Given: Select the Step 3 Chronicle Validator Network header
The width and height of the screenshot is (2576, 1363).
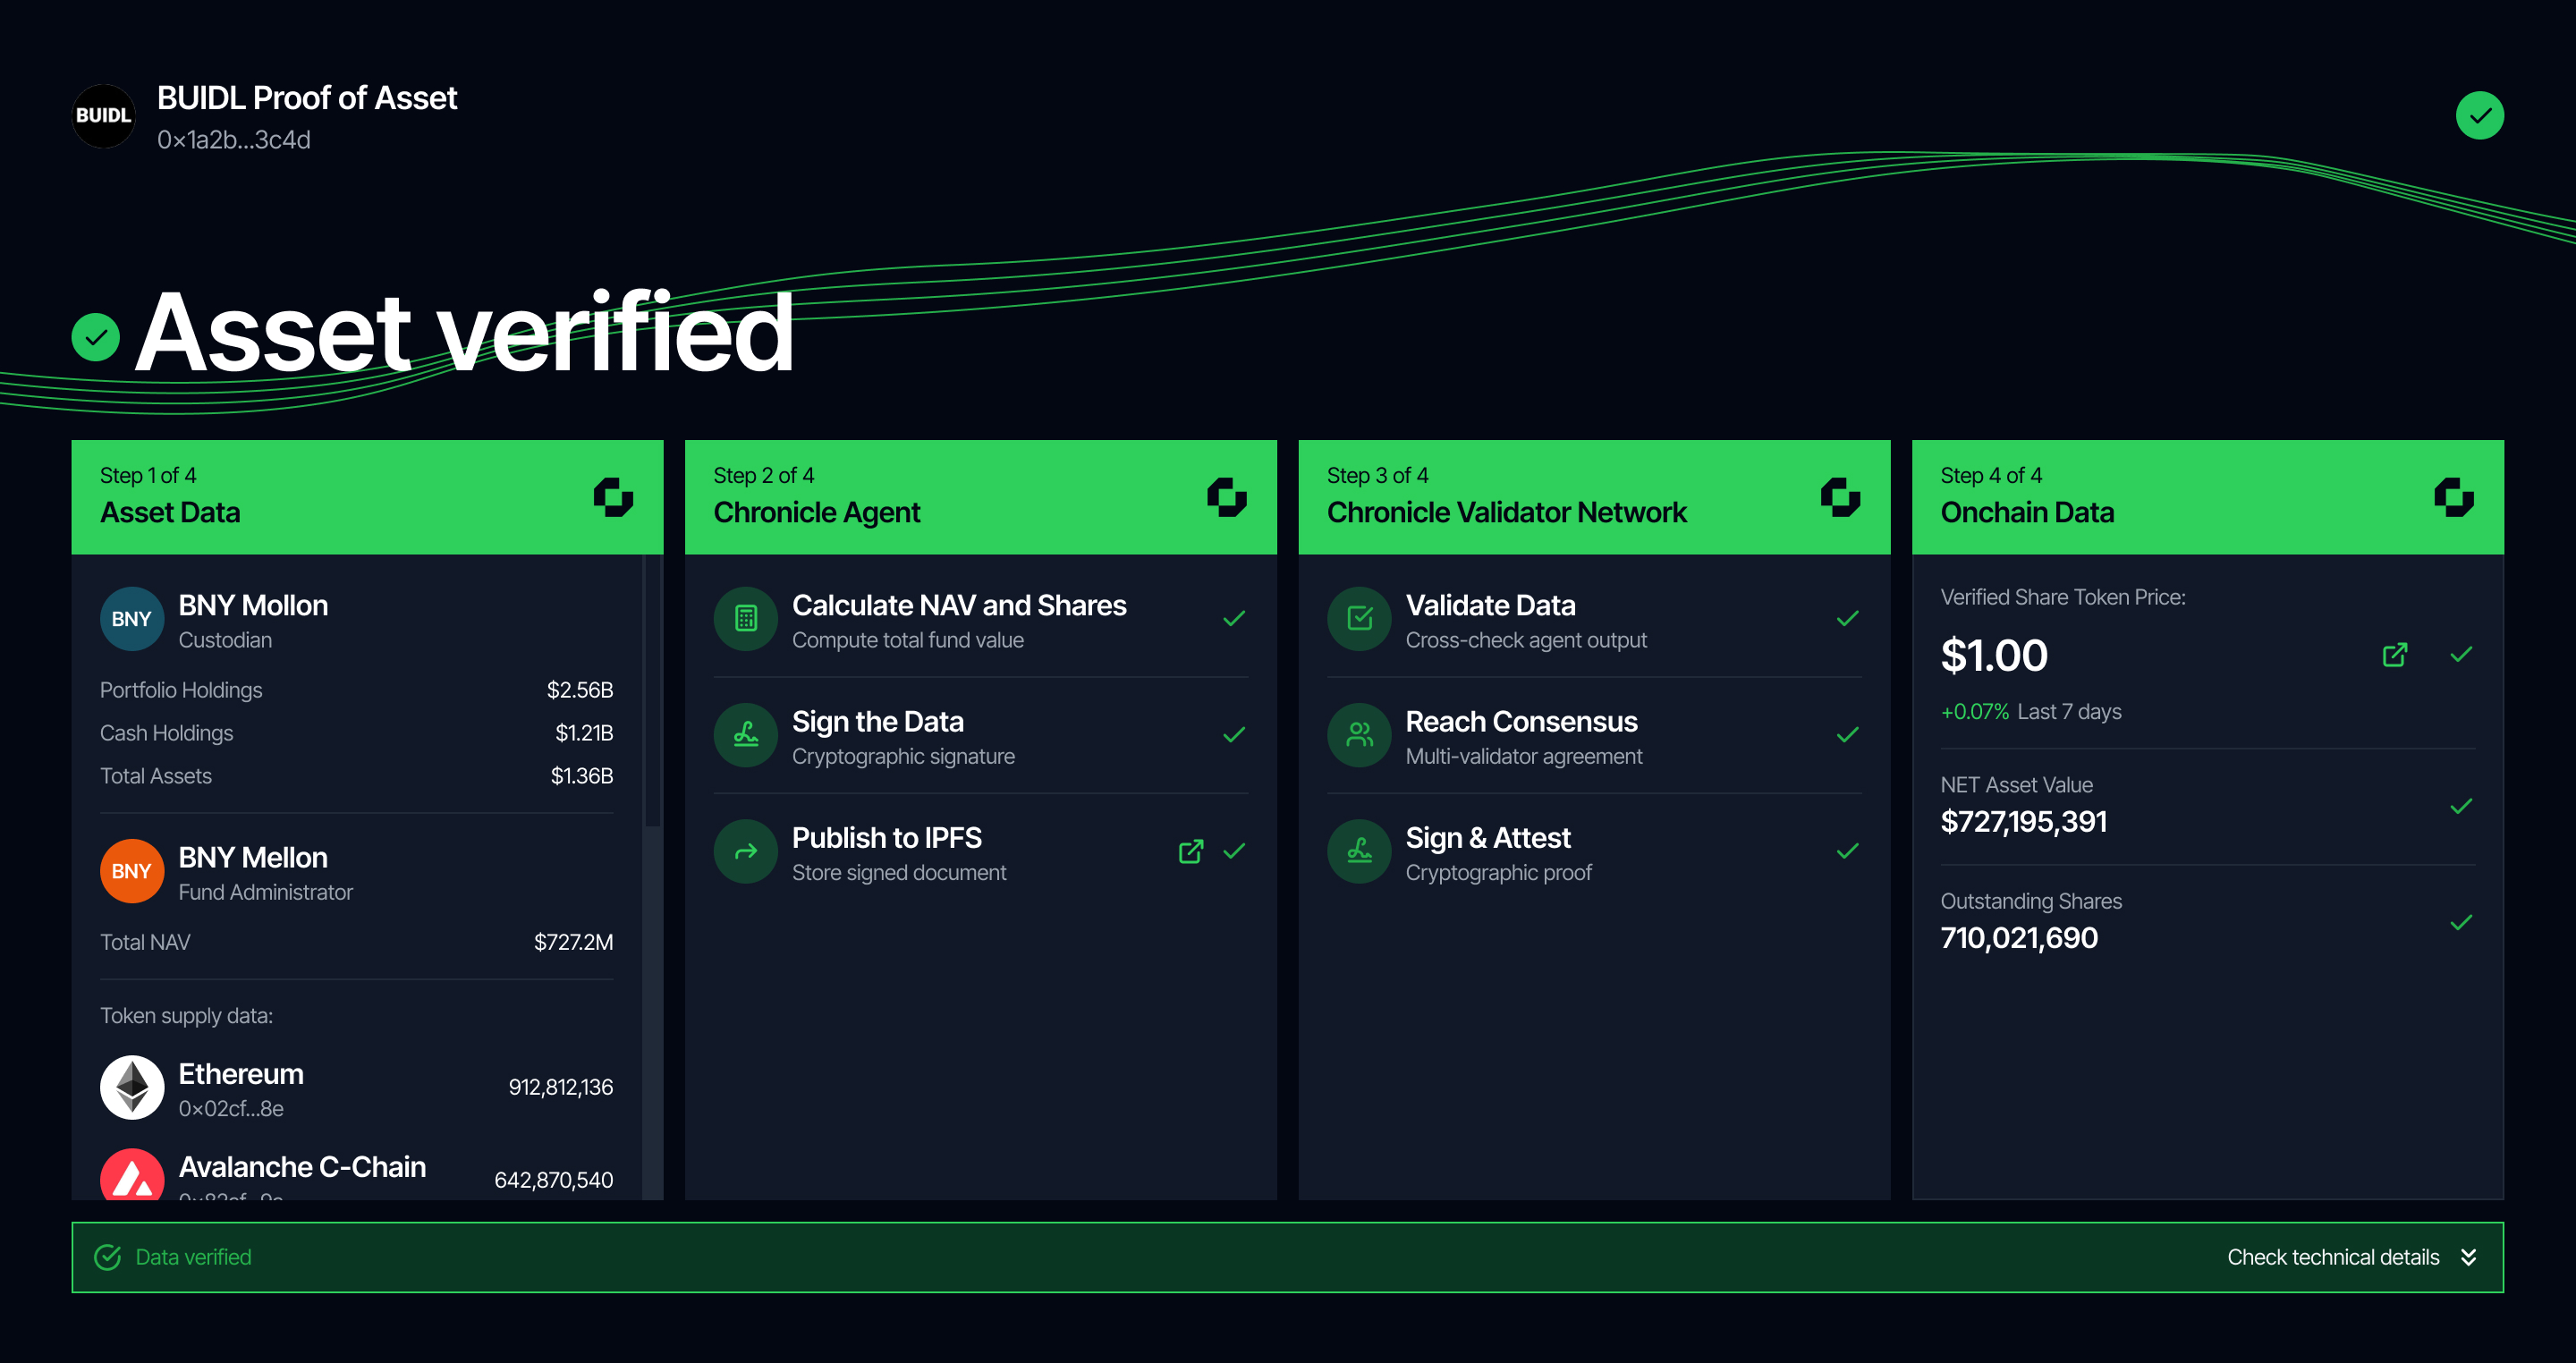Looking at the screenshot, I should [1594, 497].
